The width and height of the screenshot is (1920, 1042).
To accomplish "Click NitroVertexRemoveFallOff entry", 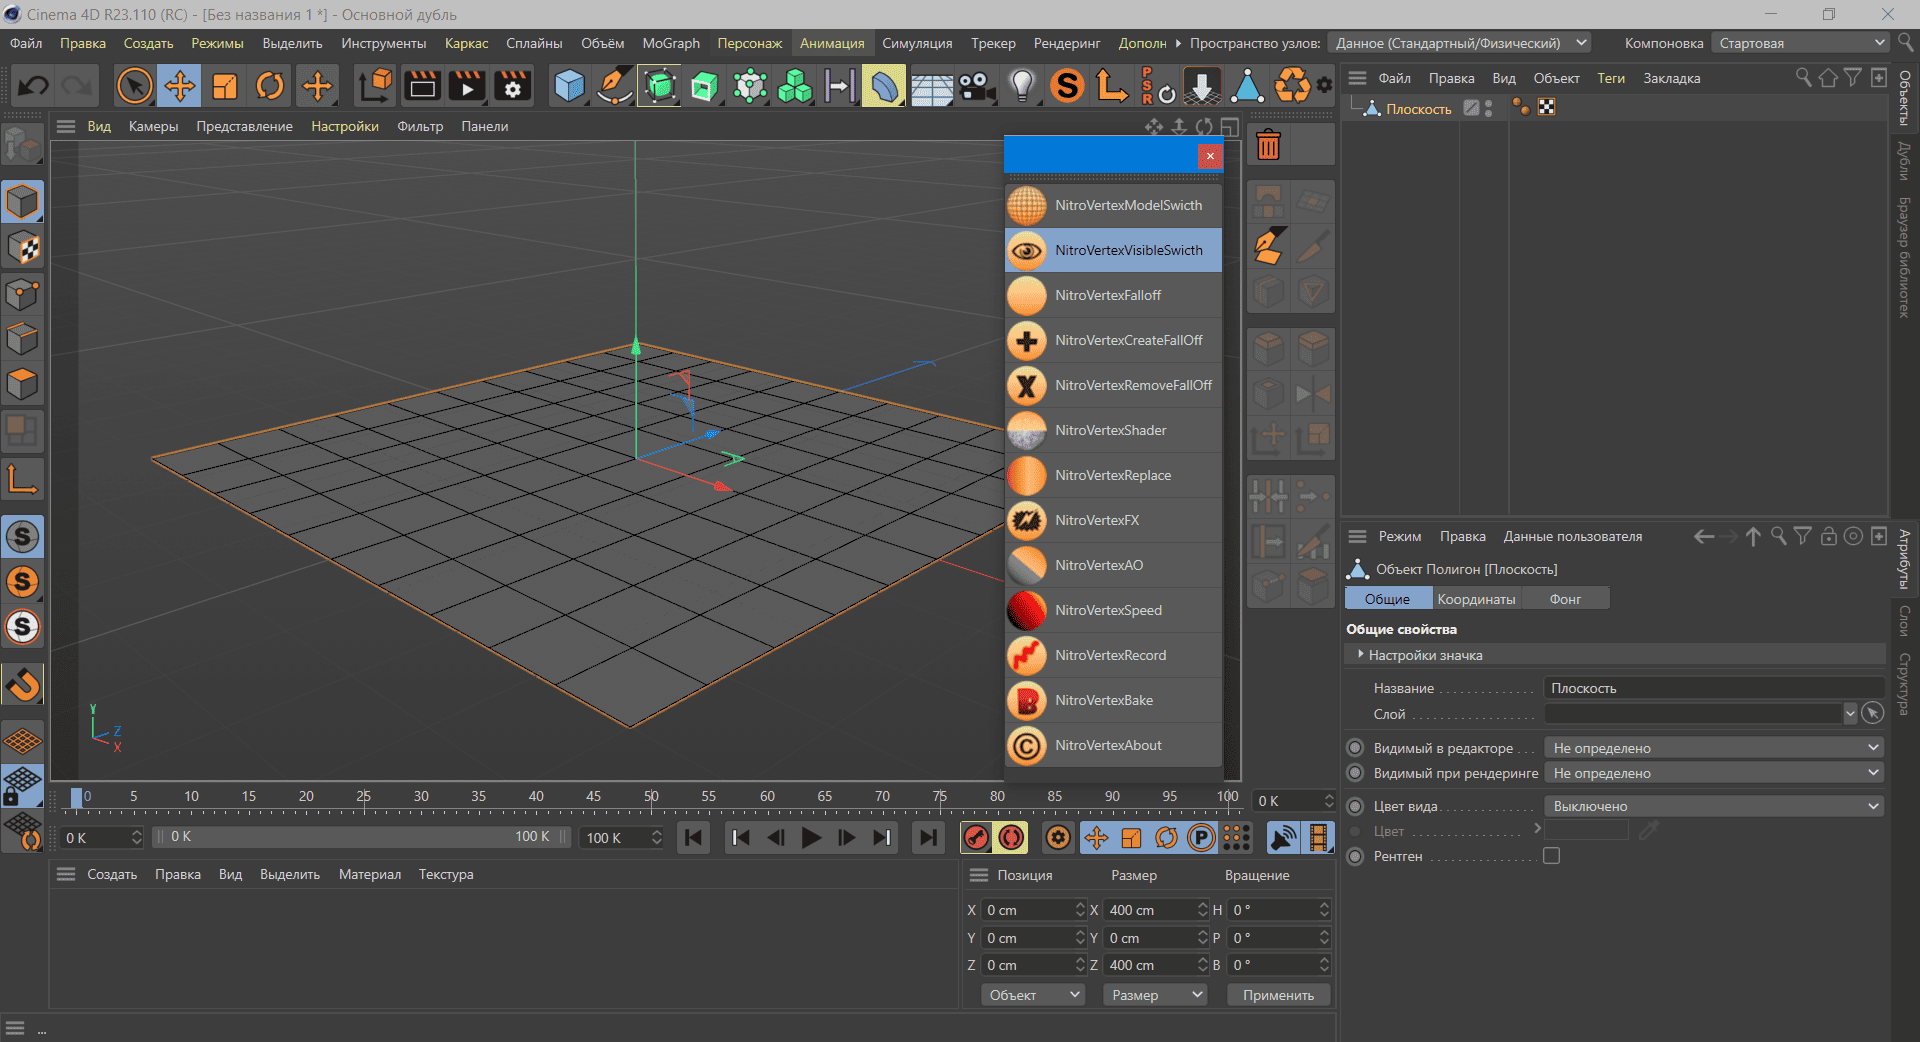I will [1113, 385].
